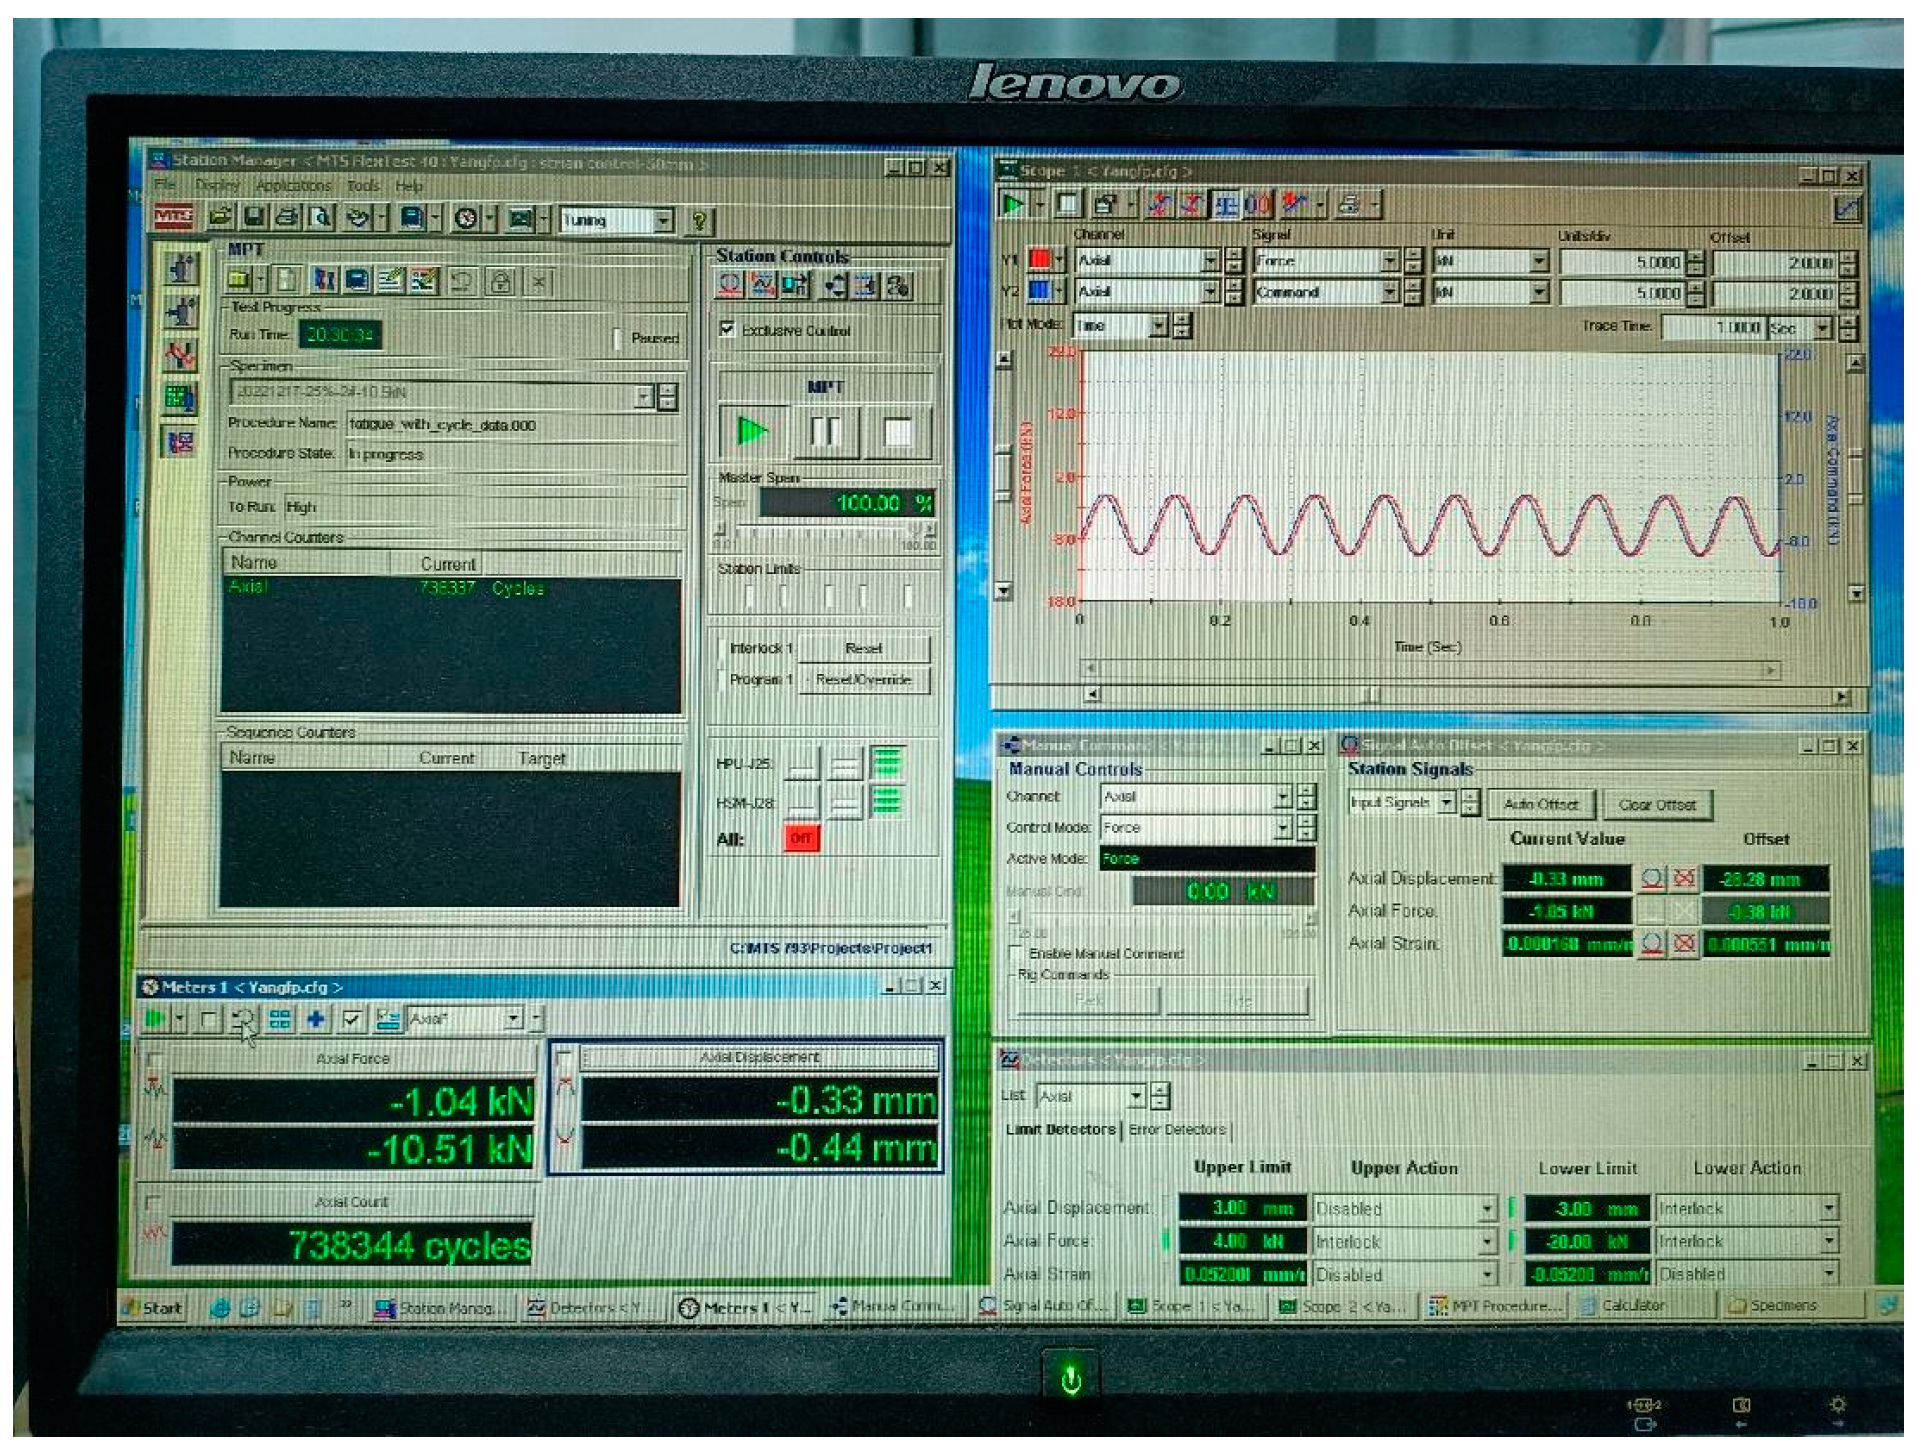Click the MPT padlock icon
The width and height of the screenshot is (1922, 1450).
point(500,281)
